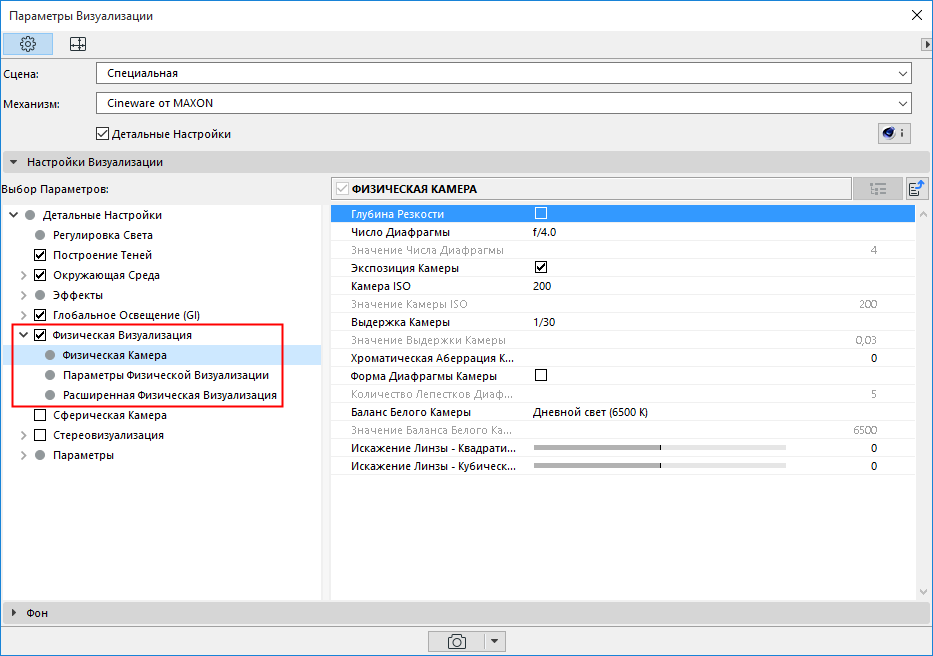933x656 pixels.
Task: Switch to the size settings icon tab
Action: pos(78,44)
